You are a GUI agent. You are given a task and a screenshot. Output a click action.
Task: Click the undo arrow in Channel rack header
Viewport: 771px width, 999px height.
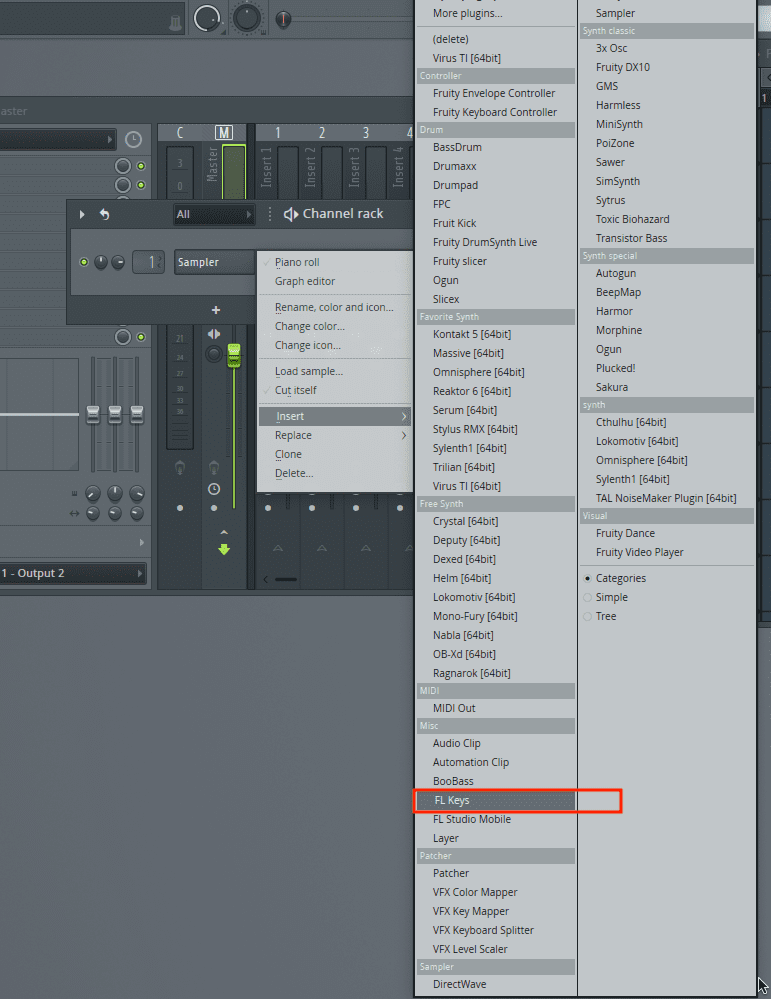pyautogui.click(x=104, y=215)
